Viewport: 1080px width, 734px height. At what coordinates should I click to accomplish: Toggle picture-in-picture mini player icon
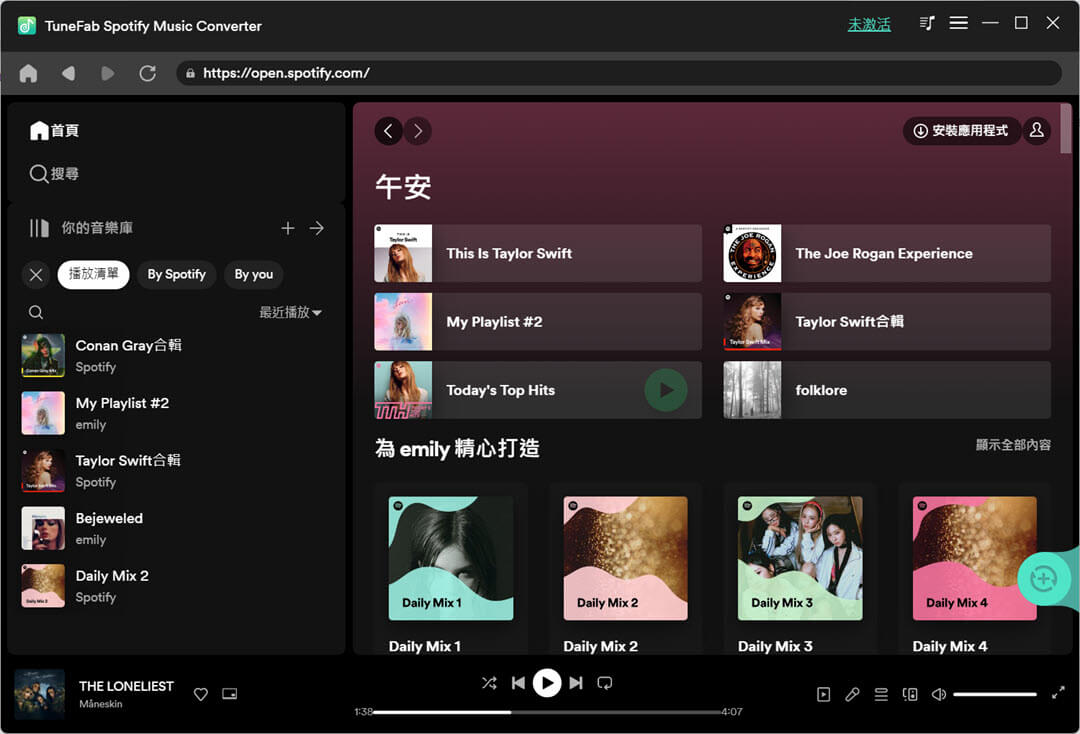point(229,694)
